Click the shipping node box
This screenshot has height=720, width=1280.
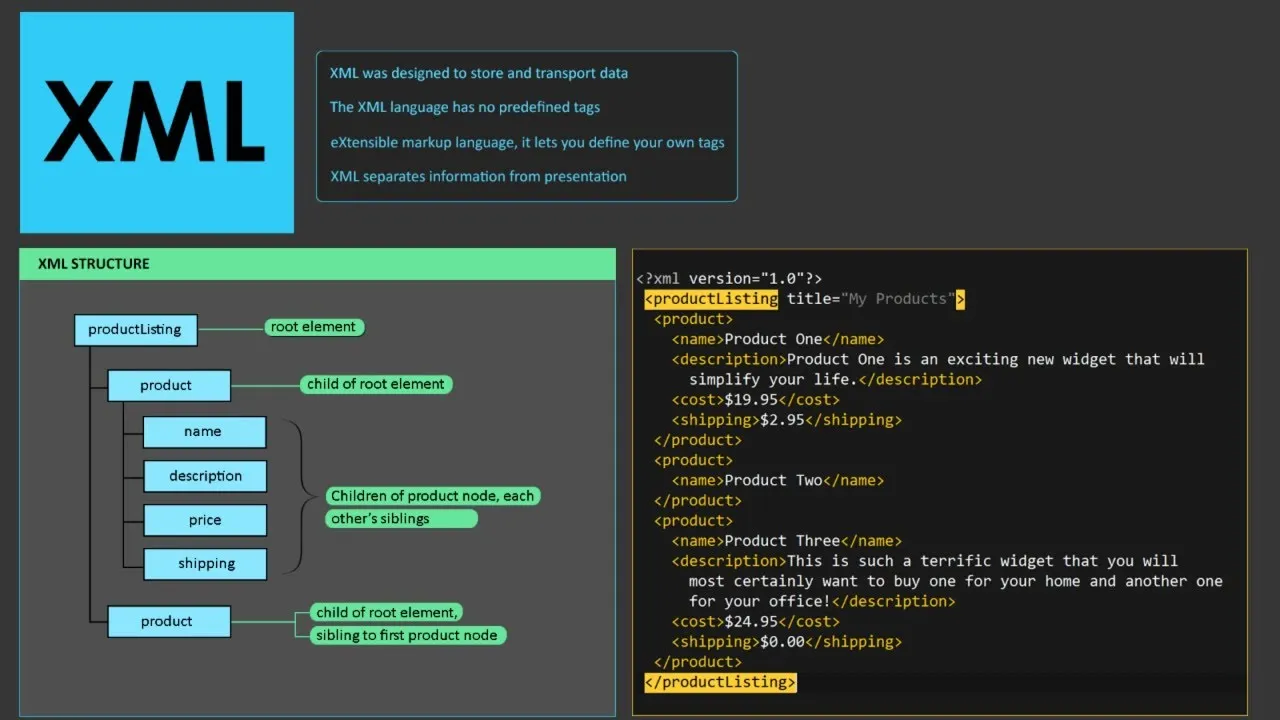205,564
